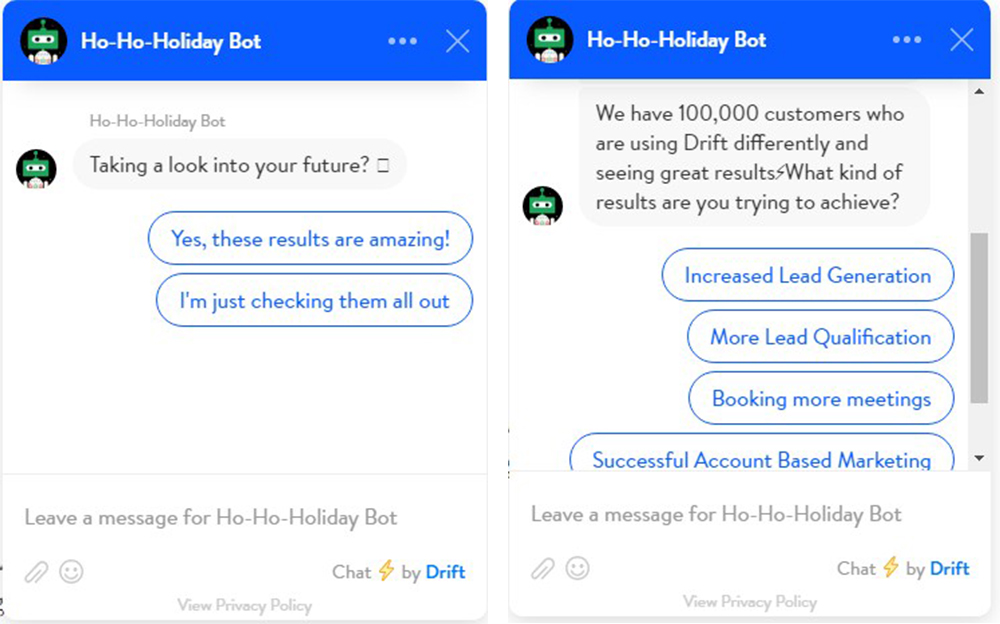Click the bot avatar in right chat header
Image resolution: width=1000 pixels, height=624 pixels.
pyautogui.click(x=549, y=40)
